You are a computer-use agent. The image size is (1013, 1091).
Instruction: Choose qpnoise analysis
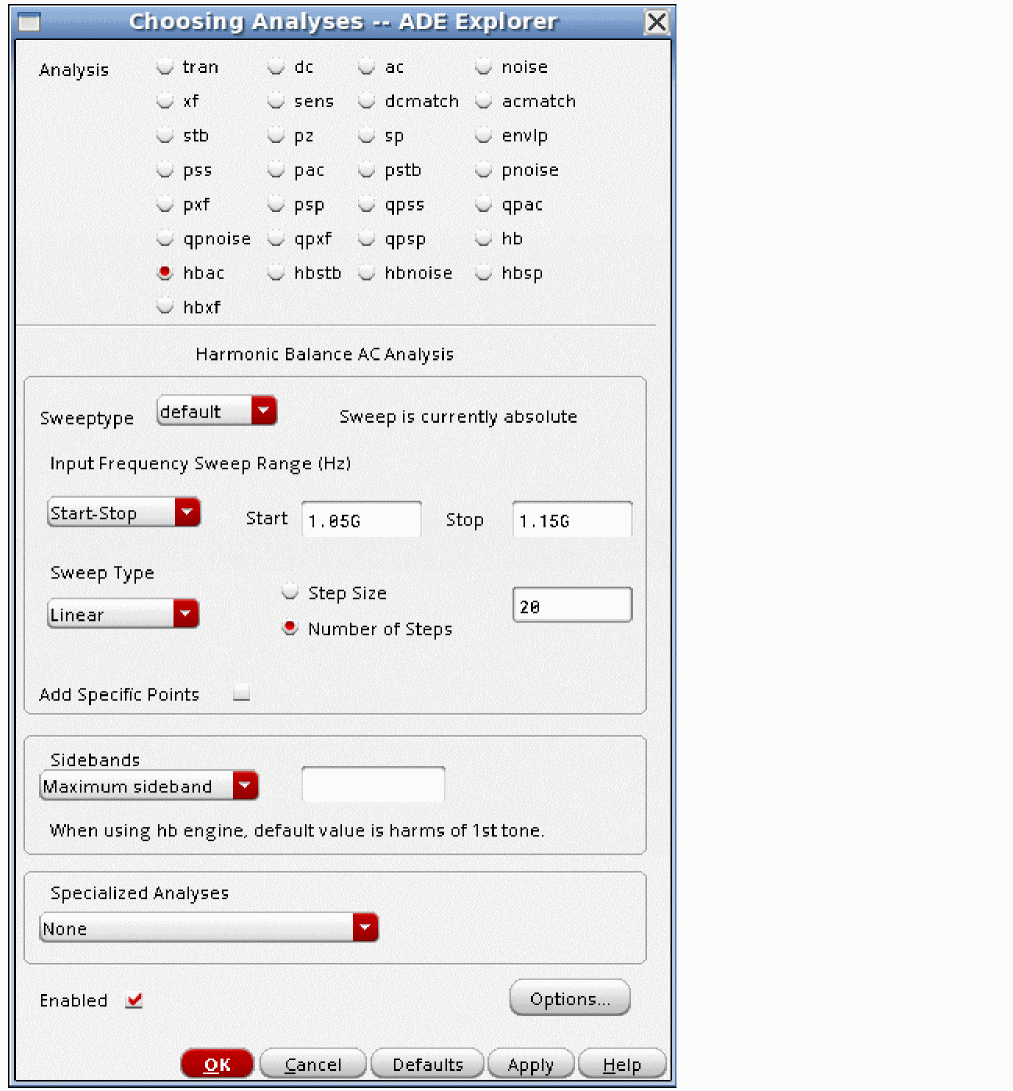165,239
